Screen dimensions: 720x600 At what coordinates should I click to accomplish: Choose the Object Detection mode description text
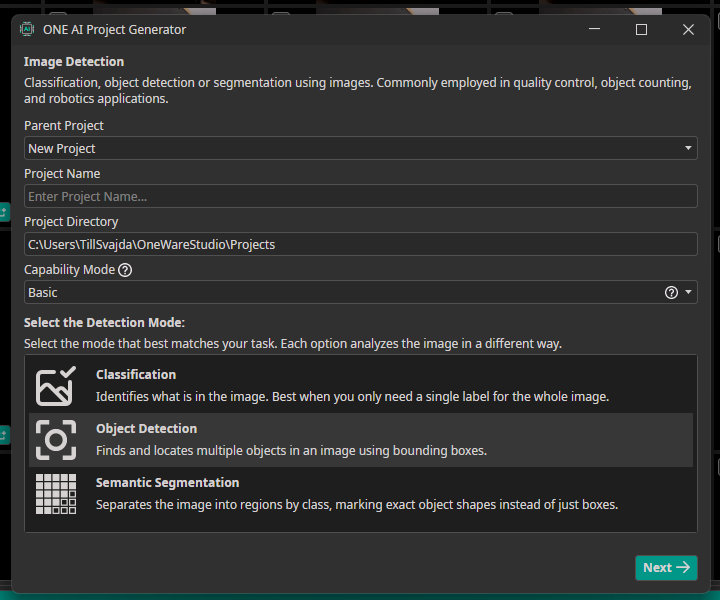291,451
